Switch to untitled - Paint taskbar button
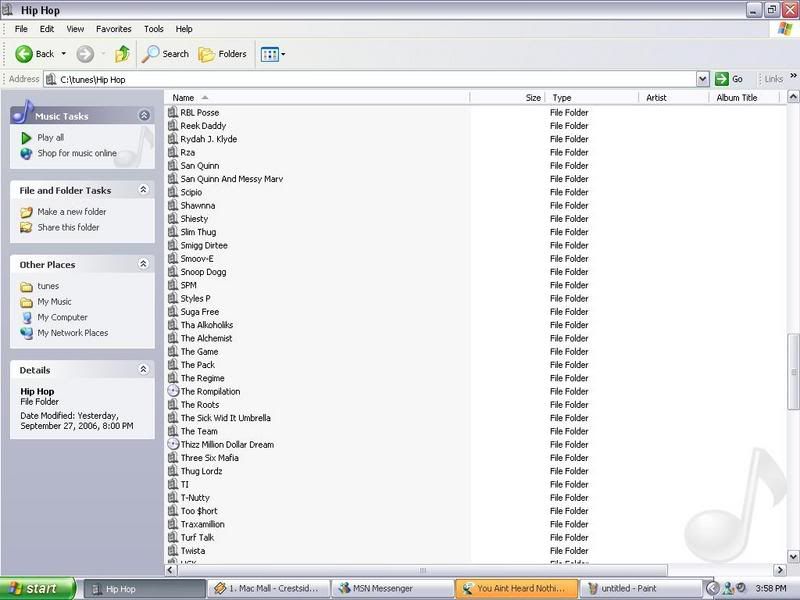This screenshot has height=600, width=800. point(640,588)
